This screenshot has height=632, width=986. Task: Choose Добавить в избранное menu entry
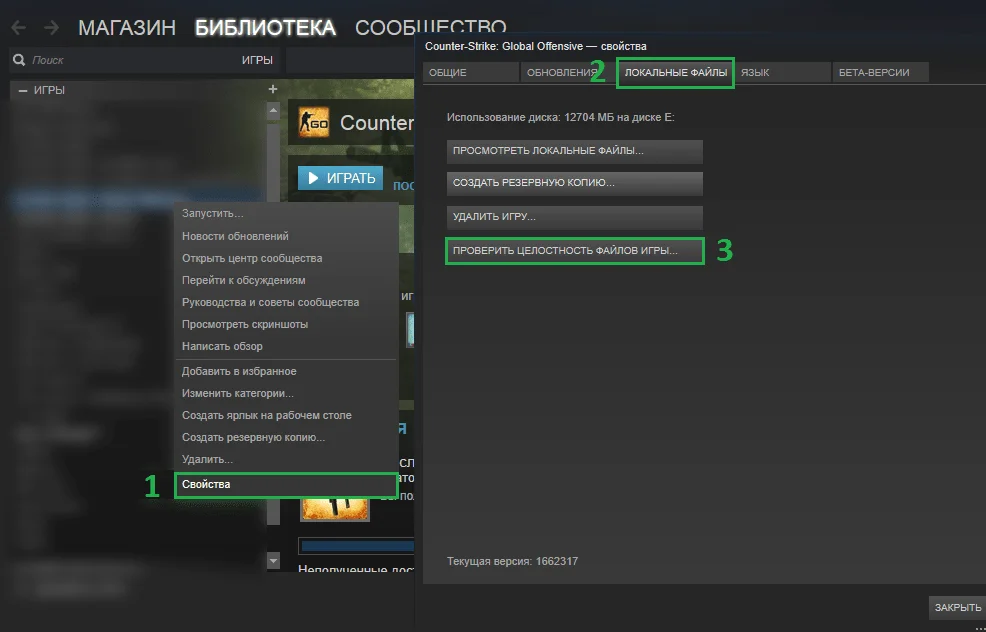(286, 372)
